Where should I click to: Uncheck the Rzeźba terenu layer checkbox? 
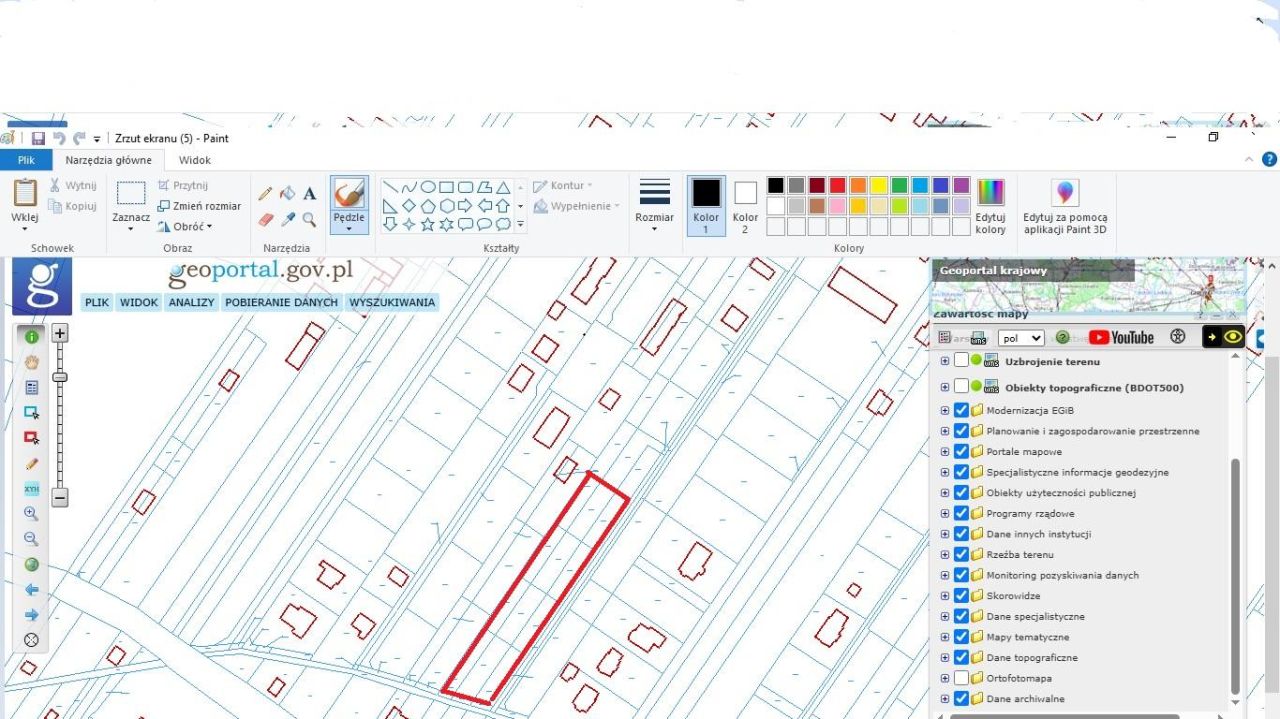click(x=961, y=554)
